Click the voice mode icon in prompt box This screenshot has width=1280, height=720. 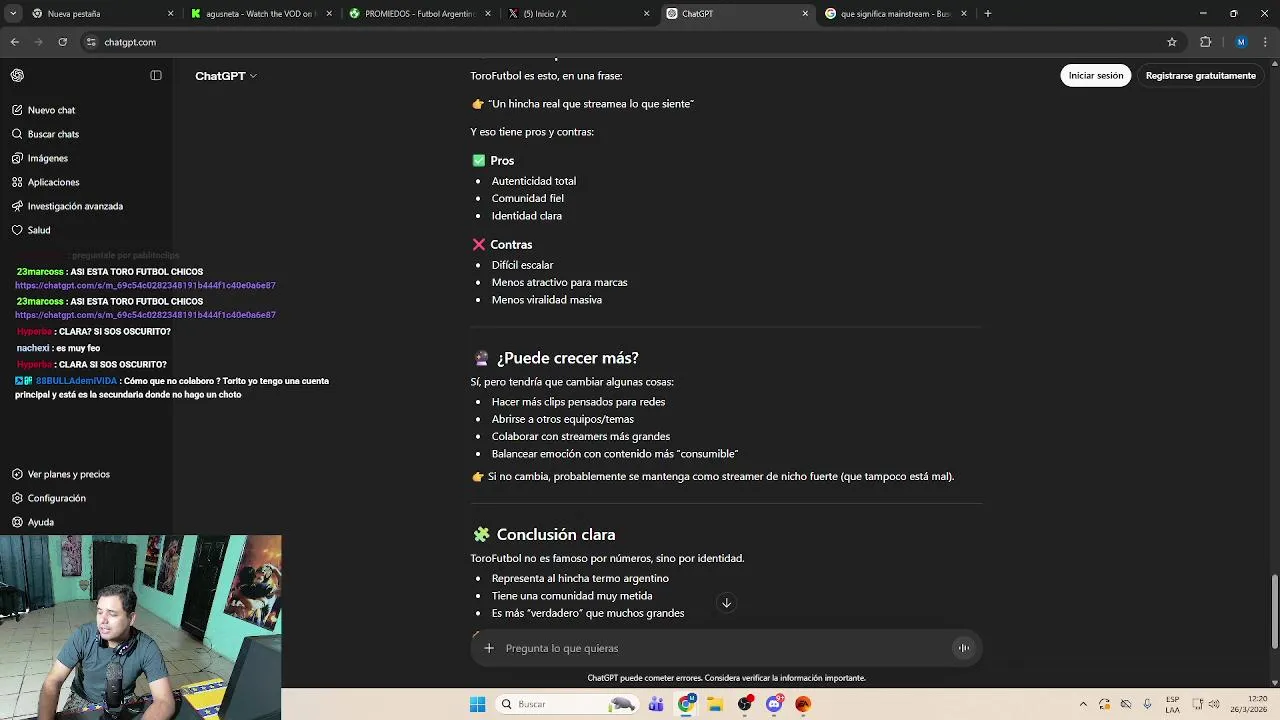pyautogui.click(x=963, y=648)
